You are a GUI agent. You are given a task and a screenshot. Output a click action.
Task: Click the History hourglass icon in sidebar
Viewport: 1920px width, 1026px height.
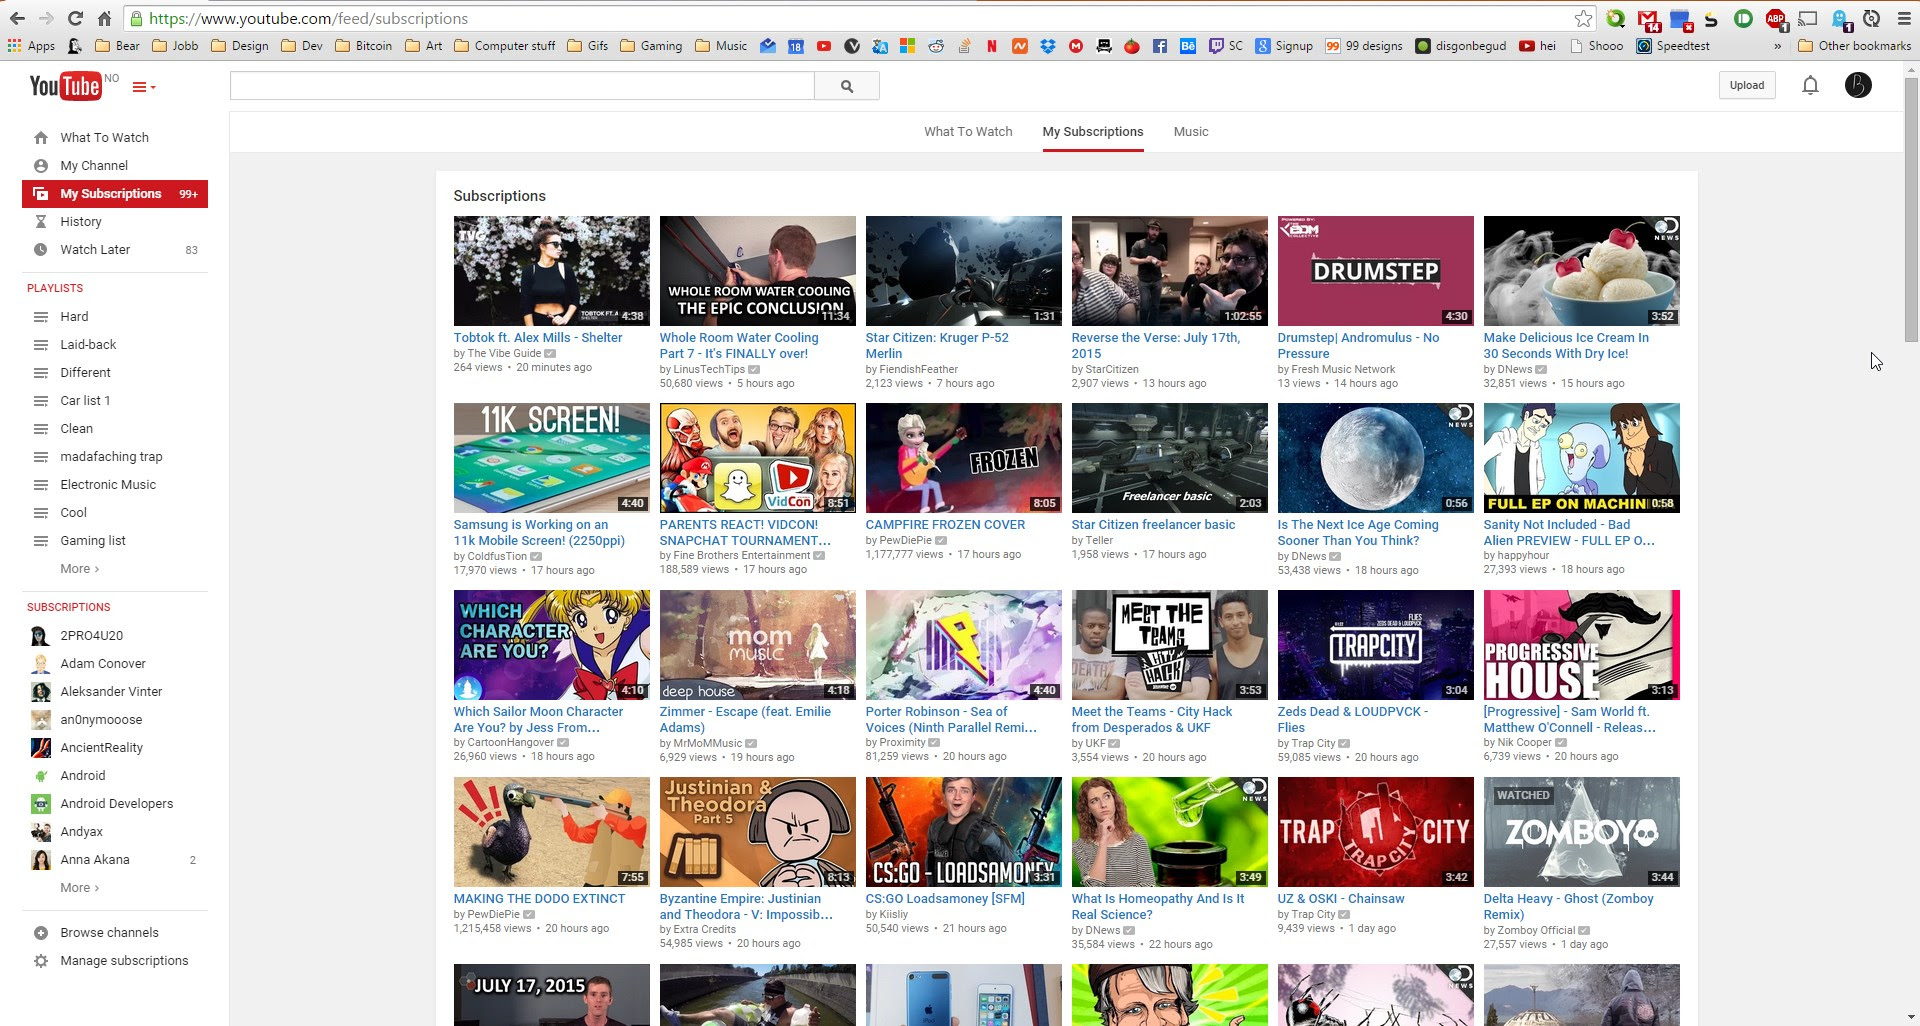(41, 222)
